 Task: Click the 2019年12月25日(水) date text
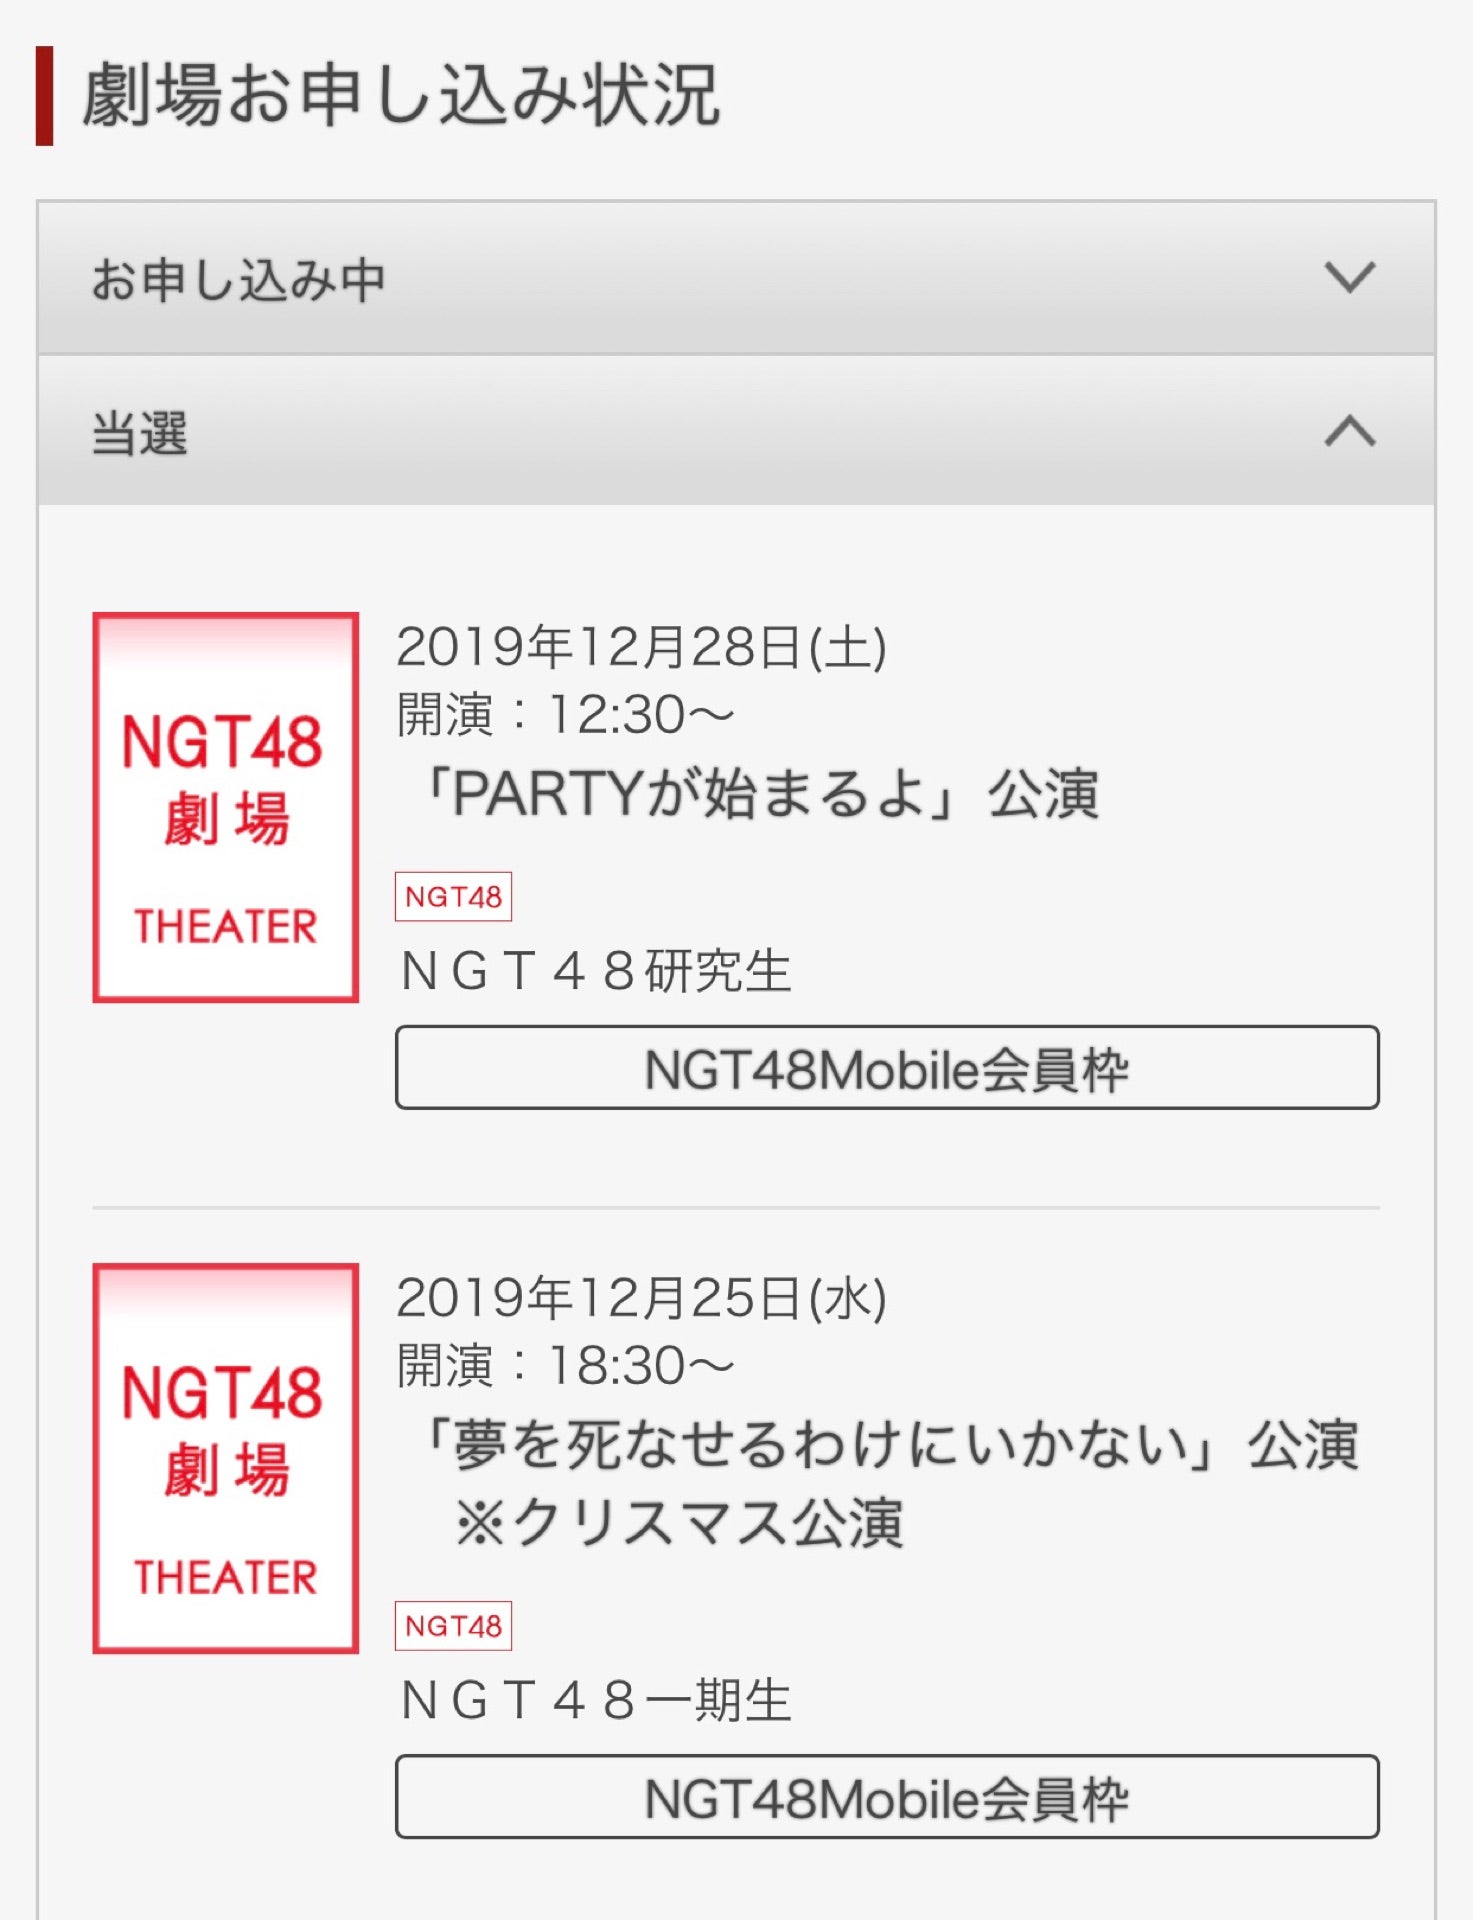641,1298
